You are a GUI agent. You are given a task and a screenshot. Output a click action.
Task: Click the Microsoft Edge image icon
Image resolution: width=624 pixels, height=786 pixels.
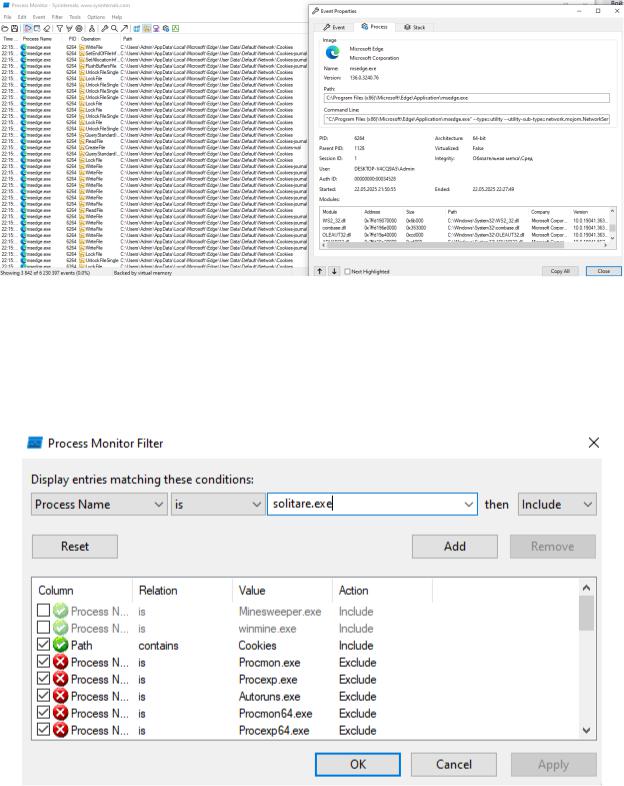[x=332, y=52]
